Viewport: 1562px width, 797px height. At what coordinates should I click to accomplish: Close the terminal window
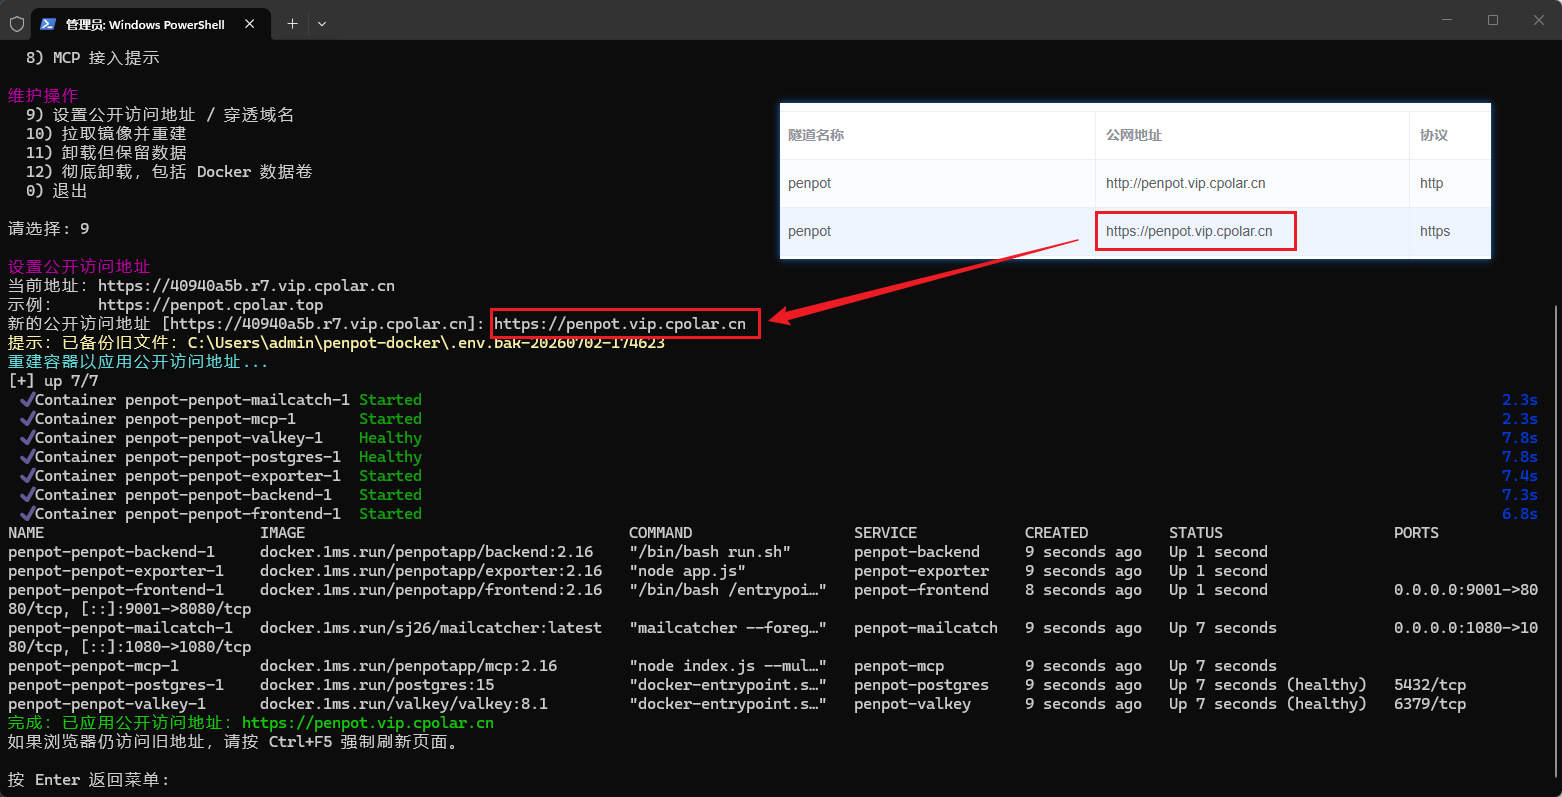click(1539, 20)
